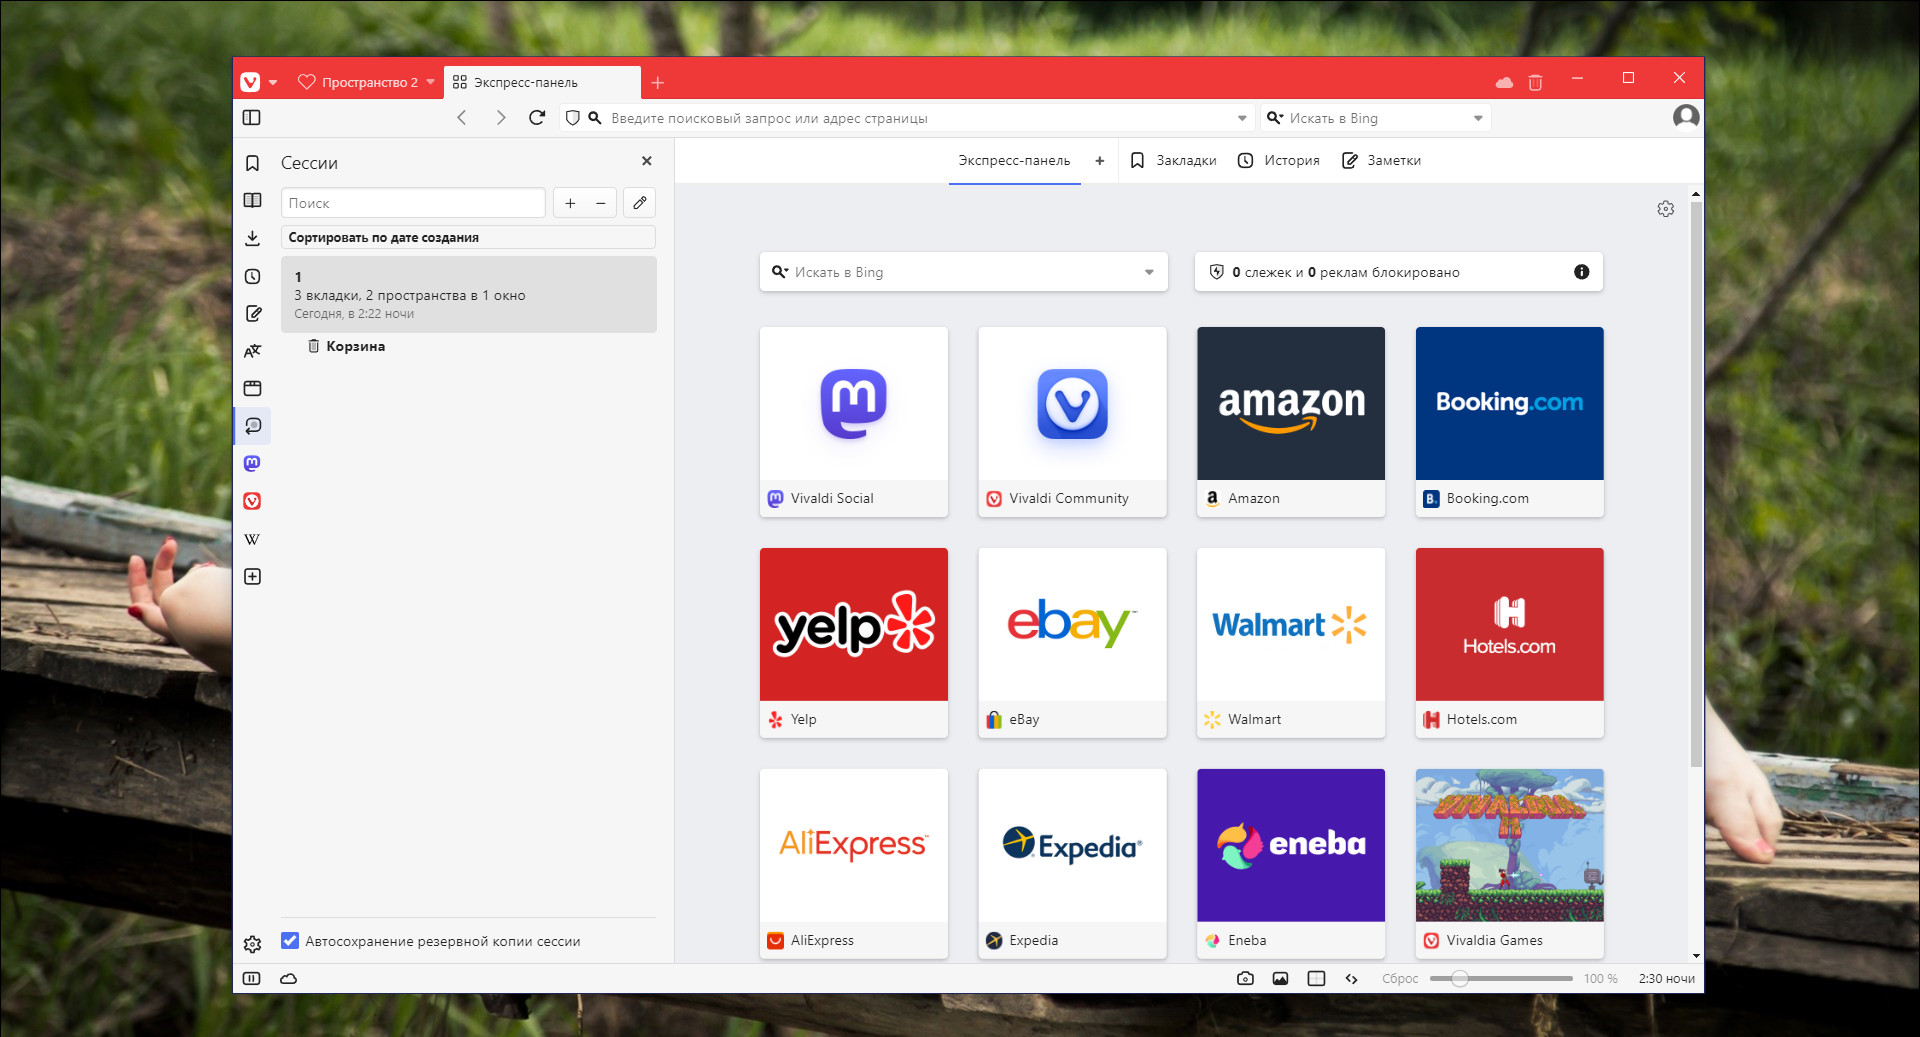
Task: Toggle panel visibility button in the status bar
Action: [x=252, y=979]
